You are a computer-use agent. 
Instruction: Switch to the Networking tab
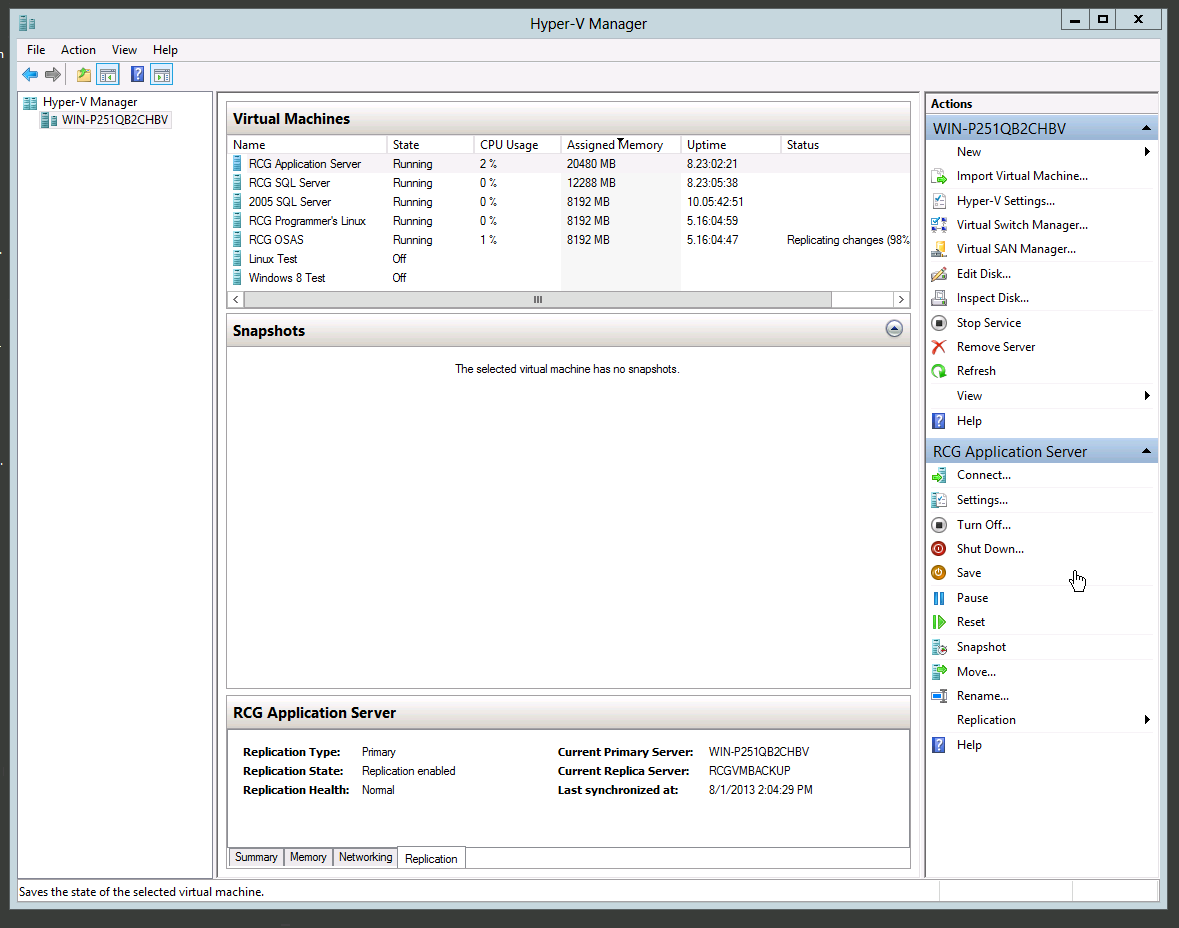click(365, 857)
